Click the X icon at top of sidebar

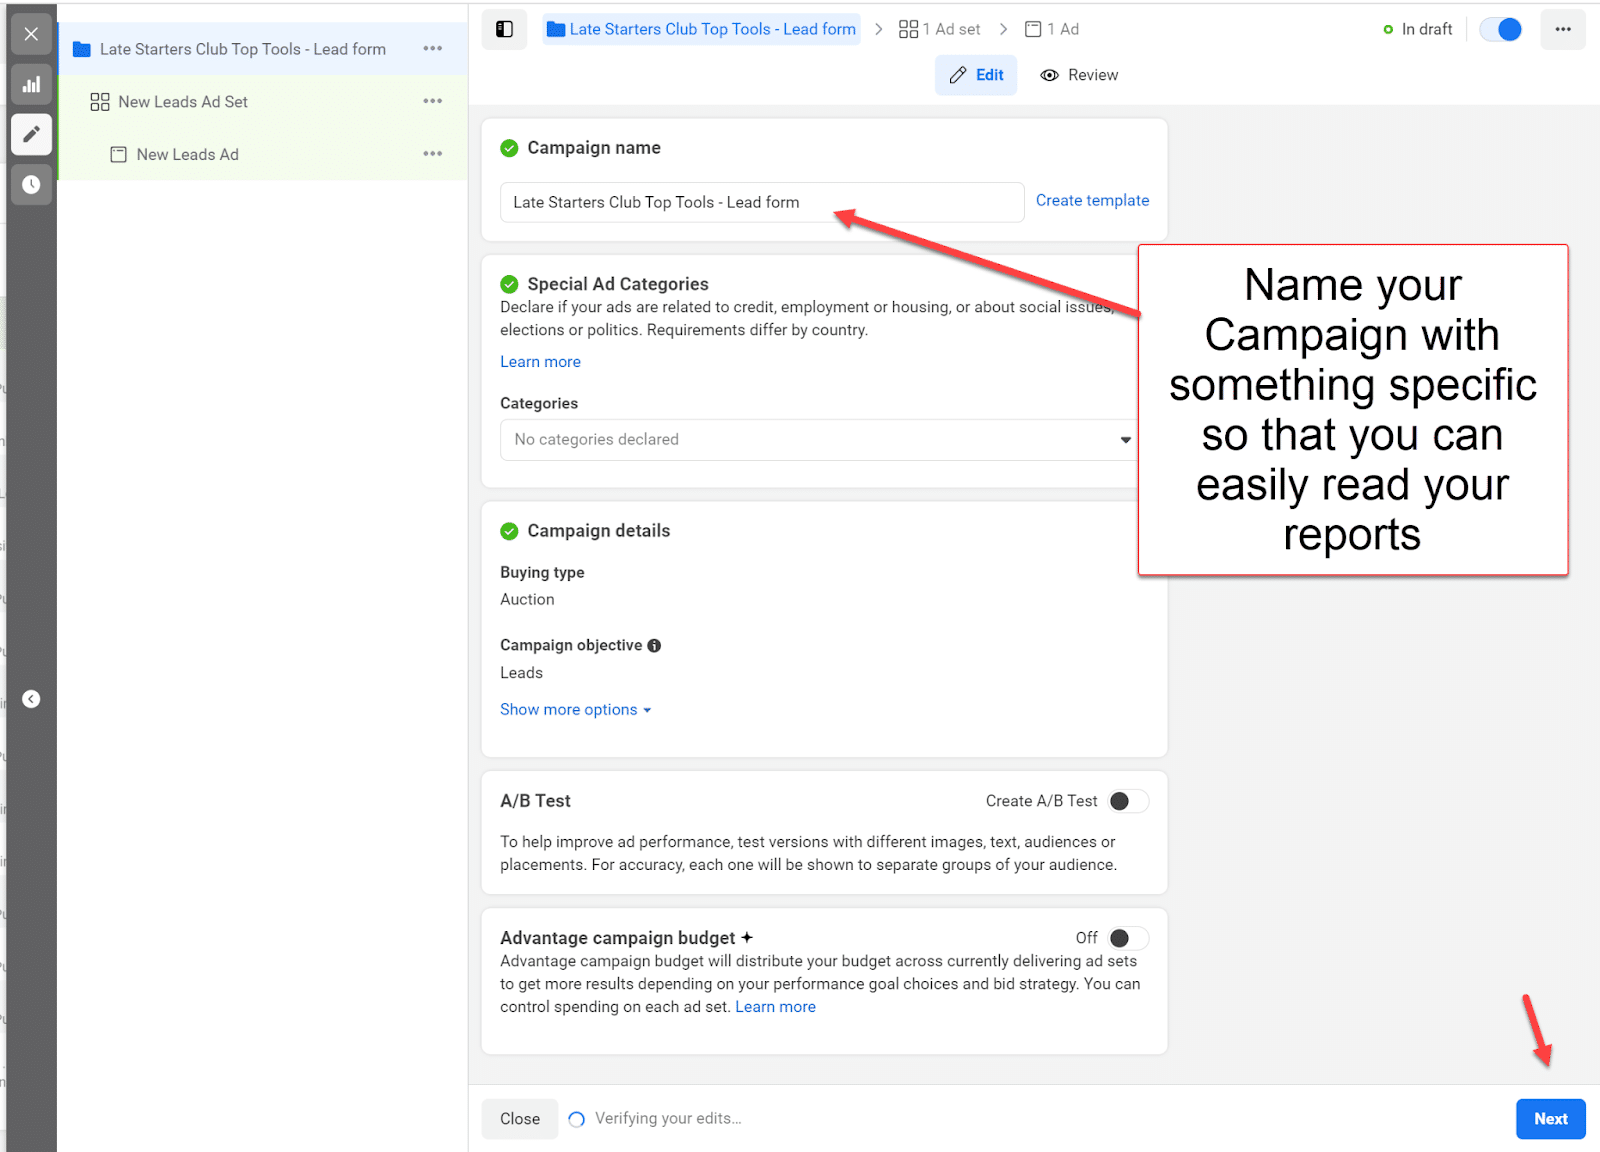click(x=31, y=34)
